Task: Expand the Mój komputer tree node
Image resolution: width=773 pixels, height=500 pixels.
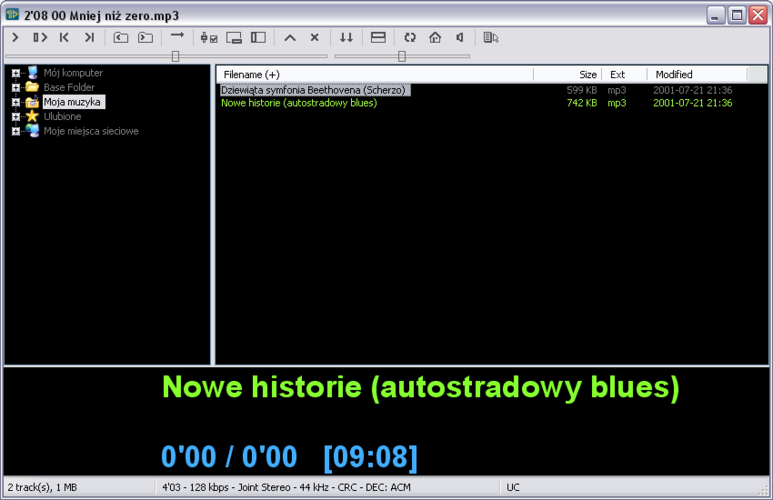Action: 16,73
